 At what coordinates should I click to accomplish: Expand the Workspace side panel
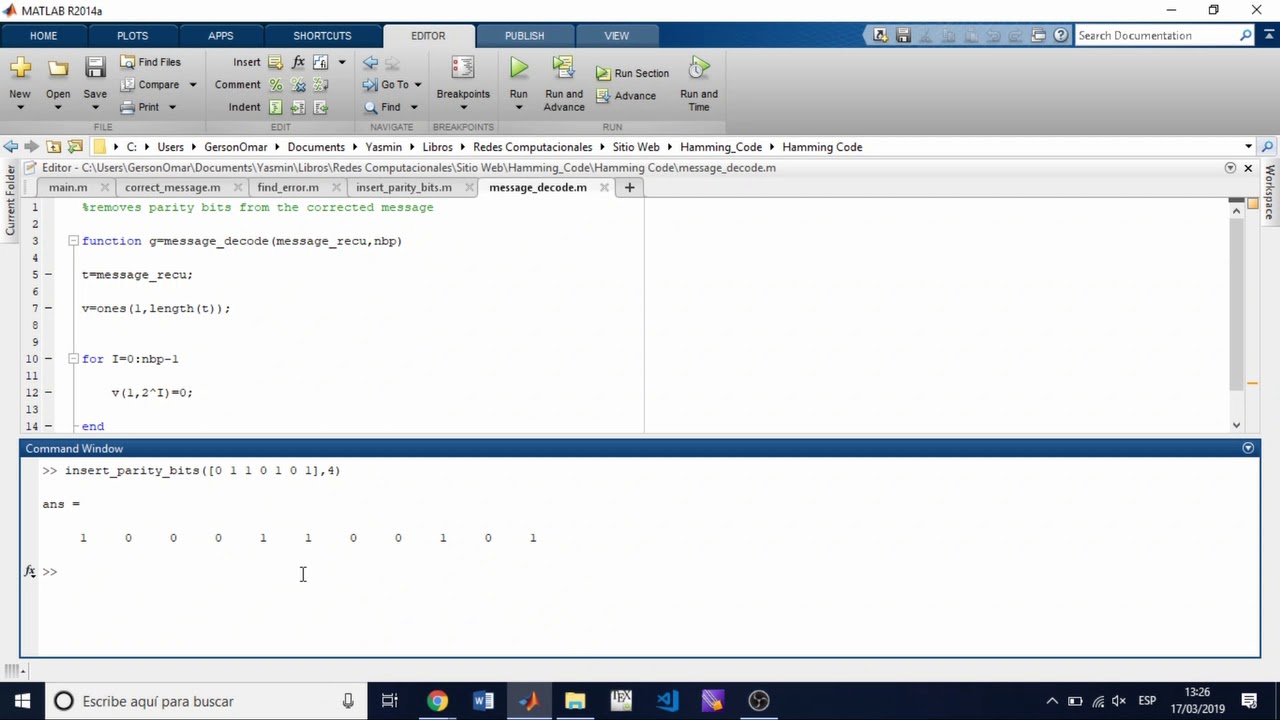tap(1270, 192)
